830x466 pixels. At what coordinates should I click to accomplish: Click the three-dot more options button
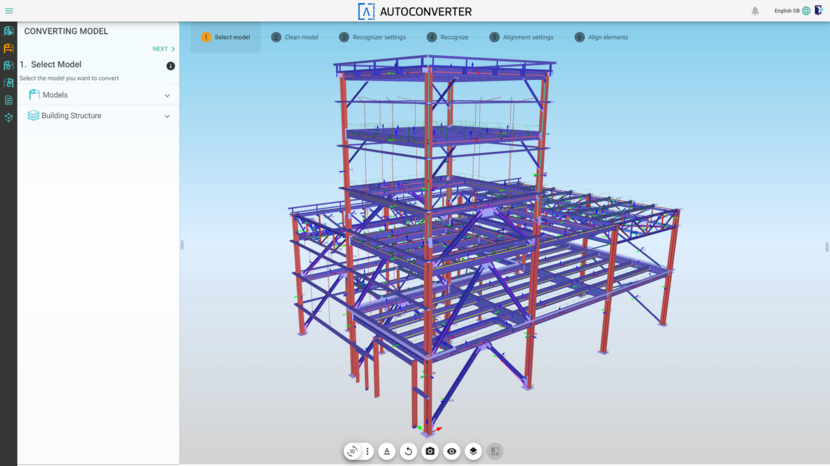[x=367, y=452]
